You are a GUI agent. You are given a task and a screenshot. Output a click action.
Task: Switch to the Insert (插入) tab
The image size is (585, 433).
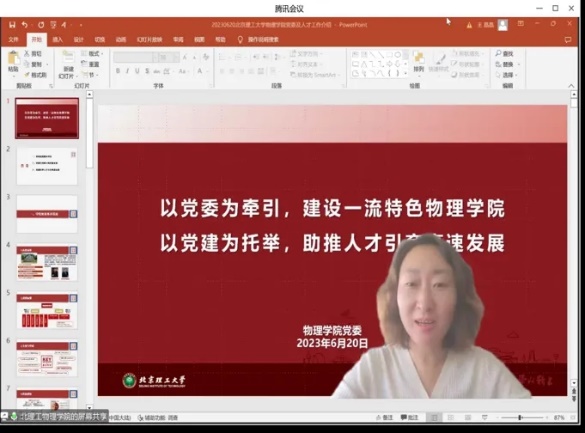point(57,40)
